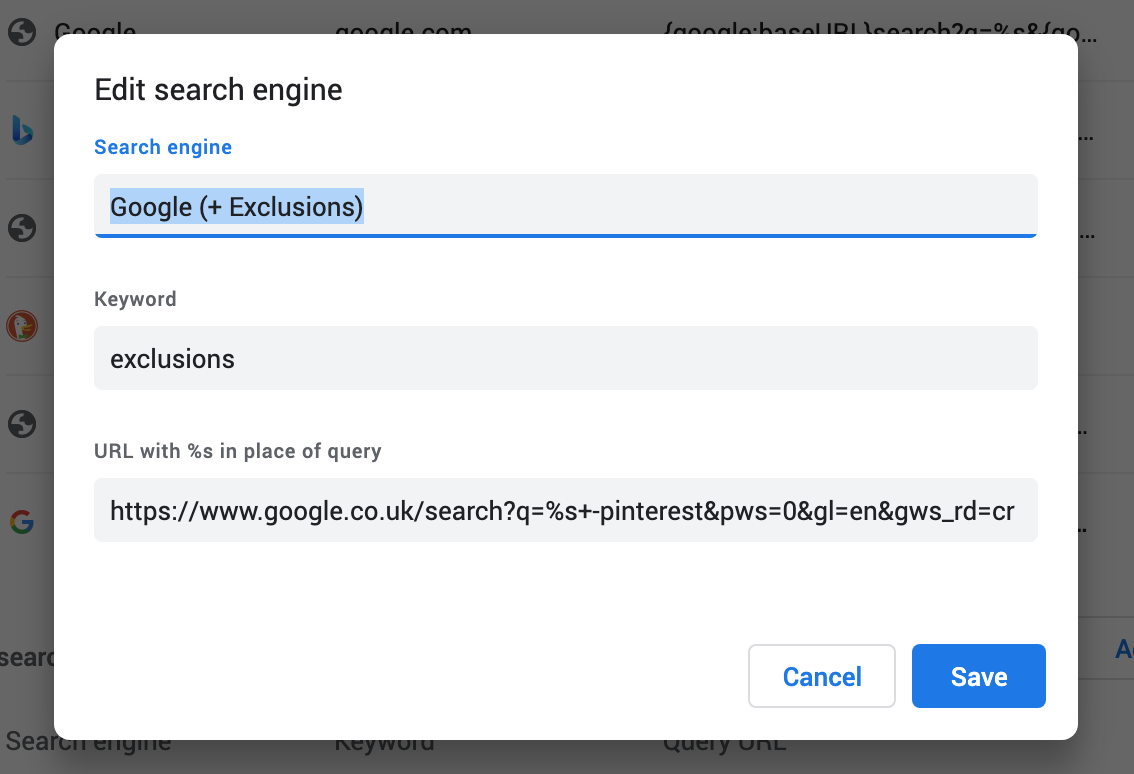Click the Google entry row at the top
Viewport: 1134px width, 774px height.
click(97, 31)
